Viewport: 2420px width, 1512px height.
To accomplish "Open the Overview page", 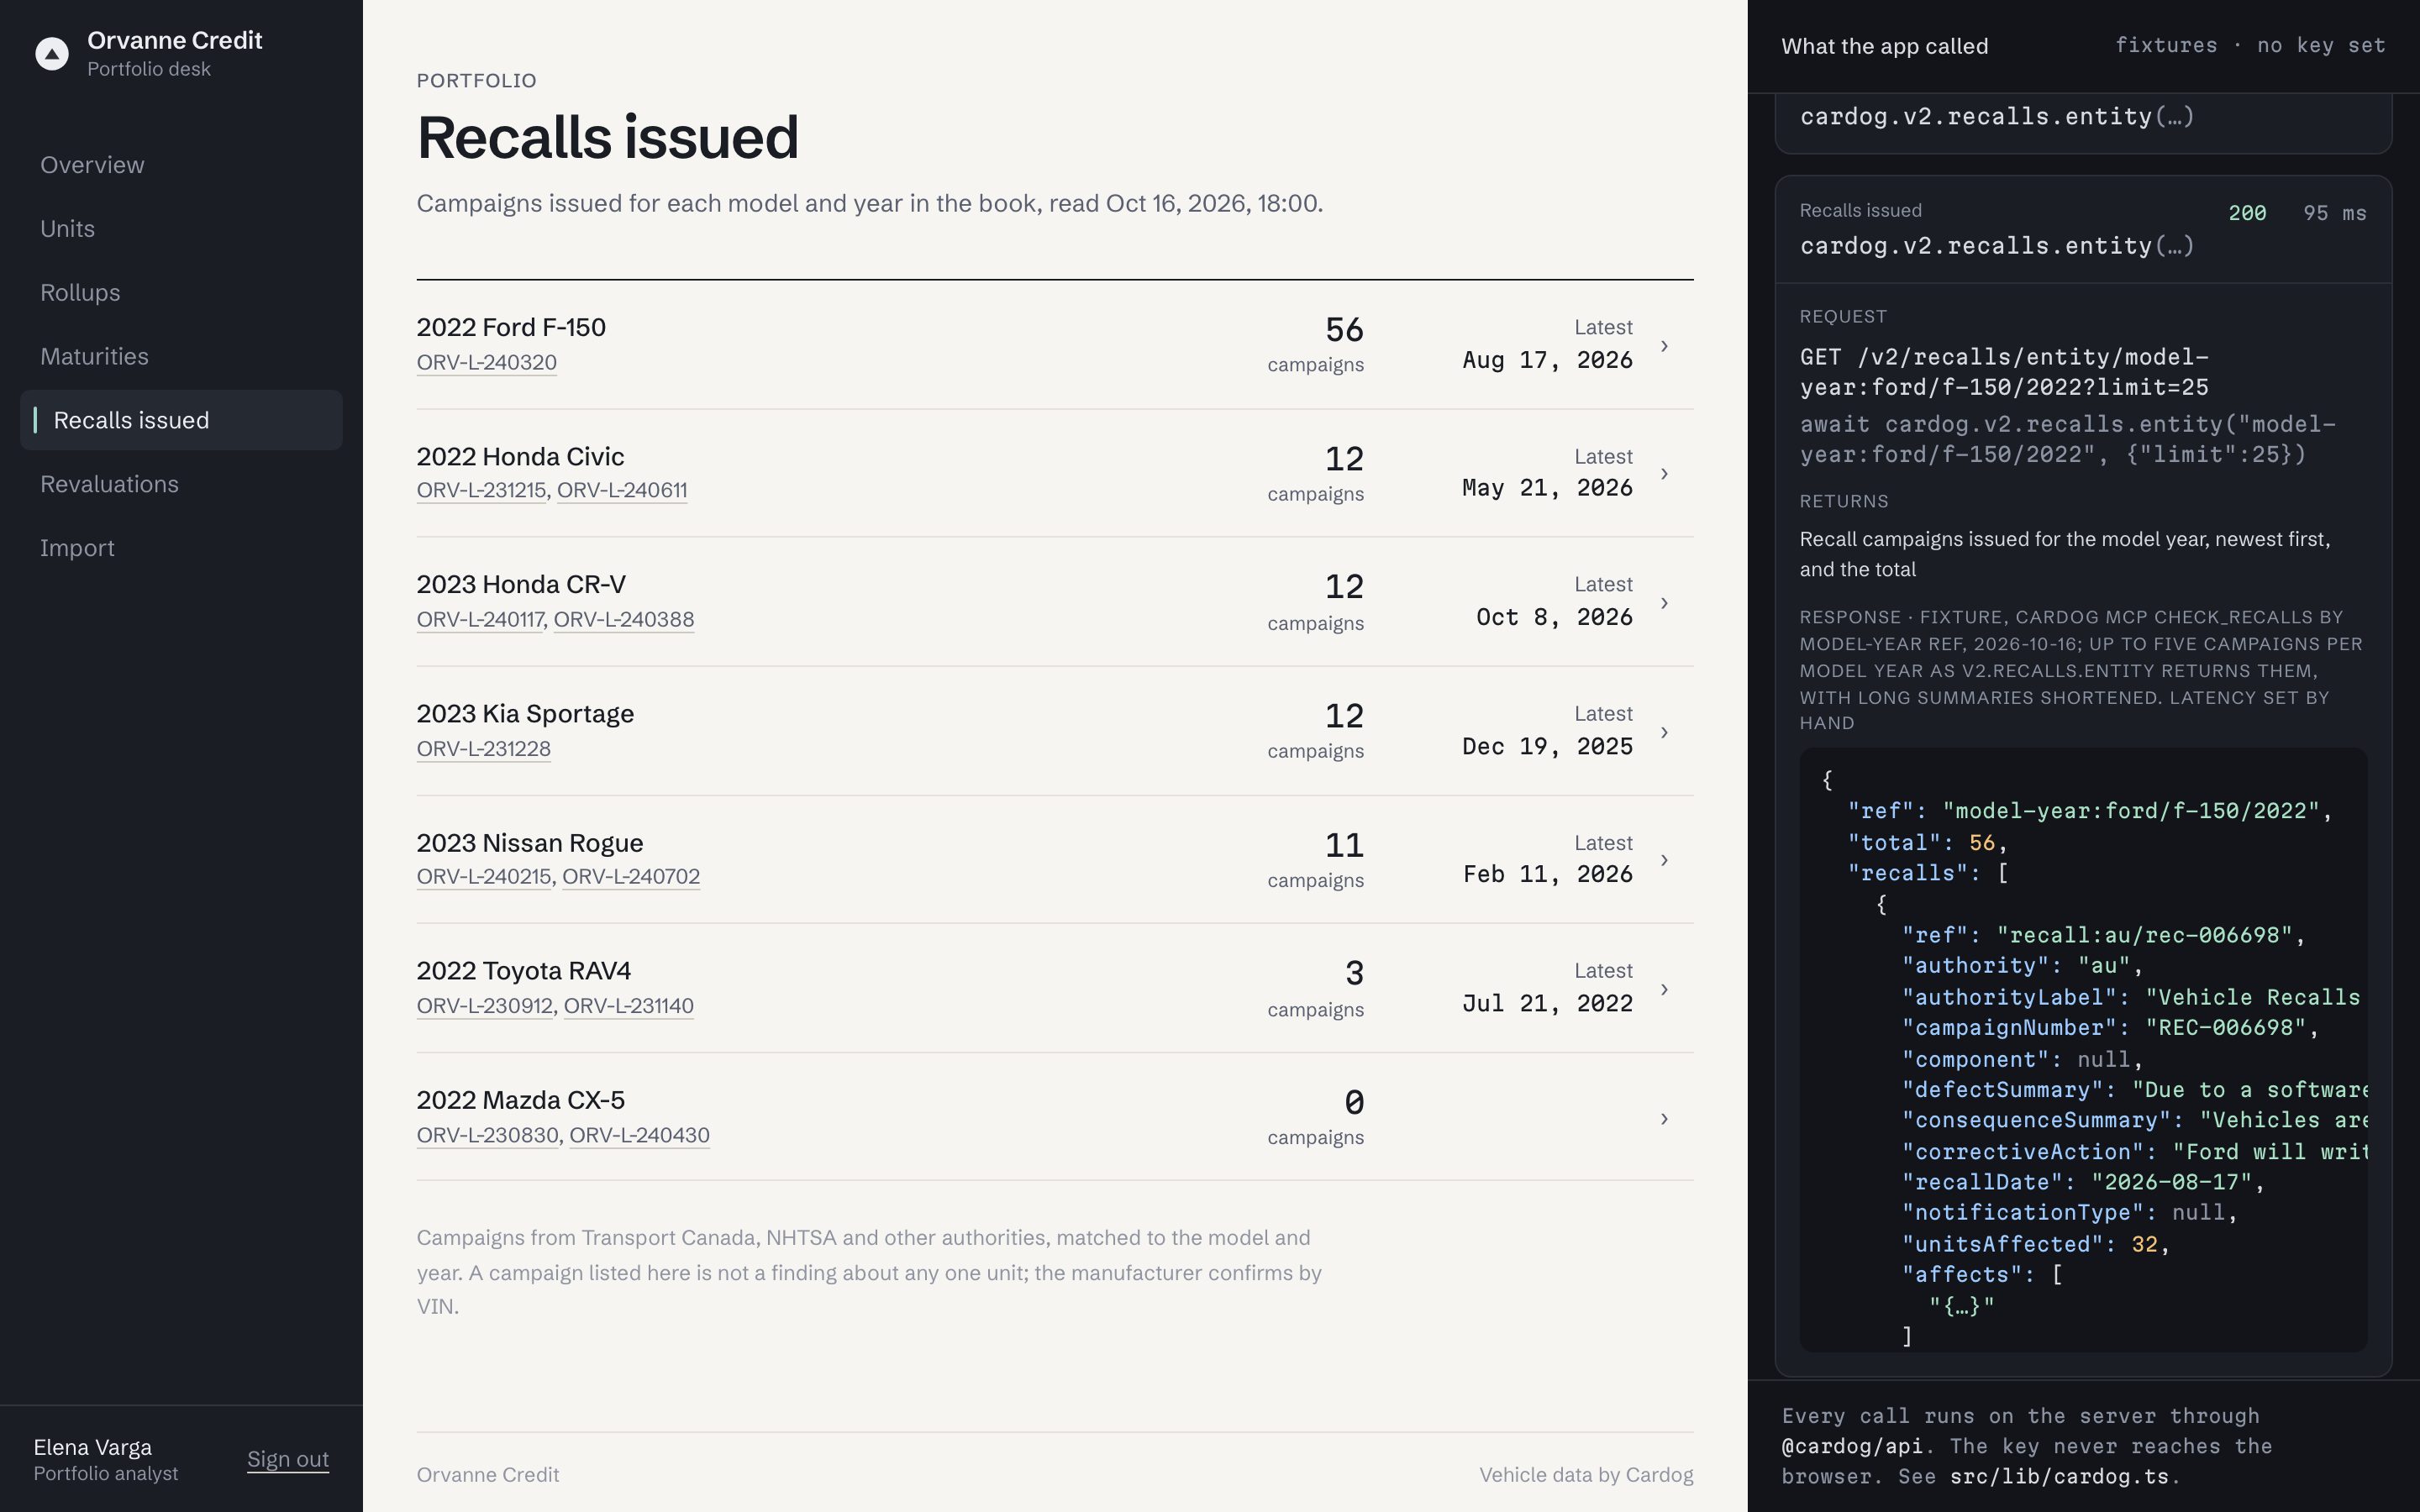I will click(181, 165).
